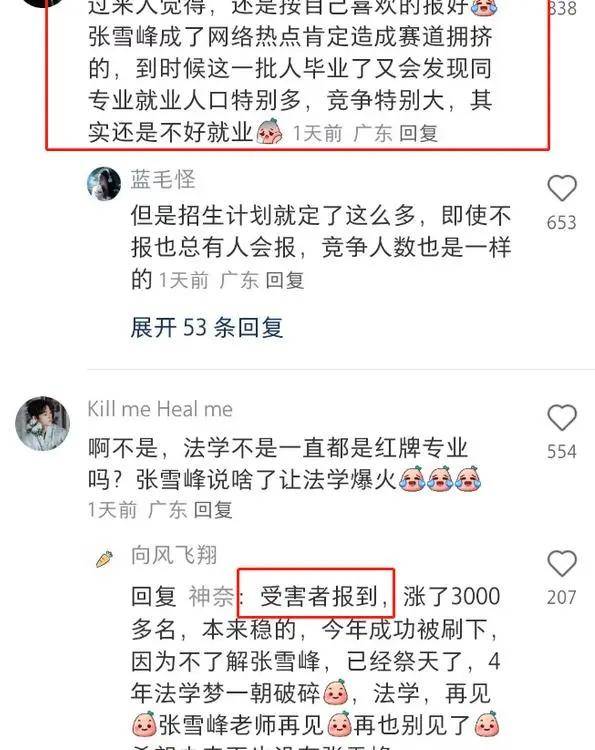The height and width of the screenshot is (750, 595).
Task: Click the reply text 受害者报到
Action: pyautogui.click(x=319, y=596)
